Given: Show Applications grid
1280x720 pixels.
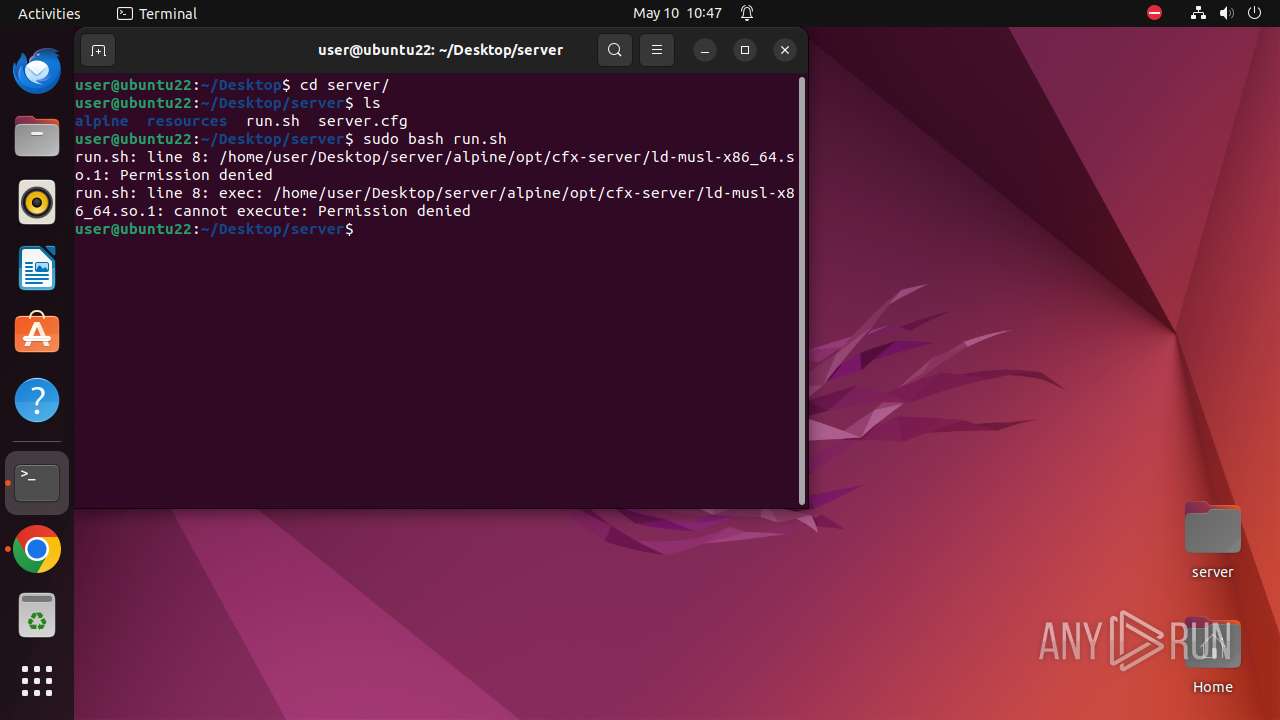Looking at the screenshot, I should tap(37, 681).
